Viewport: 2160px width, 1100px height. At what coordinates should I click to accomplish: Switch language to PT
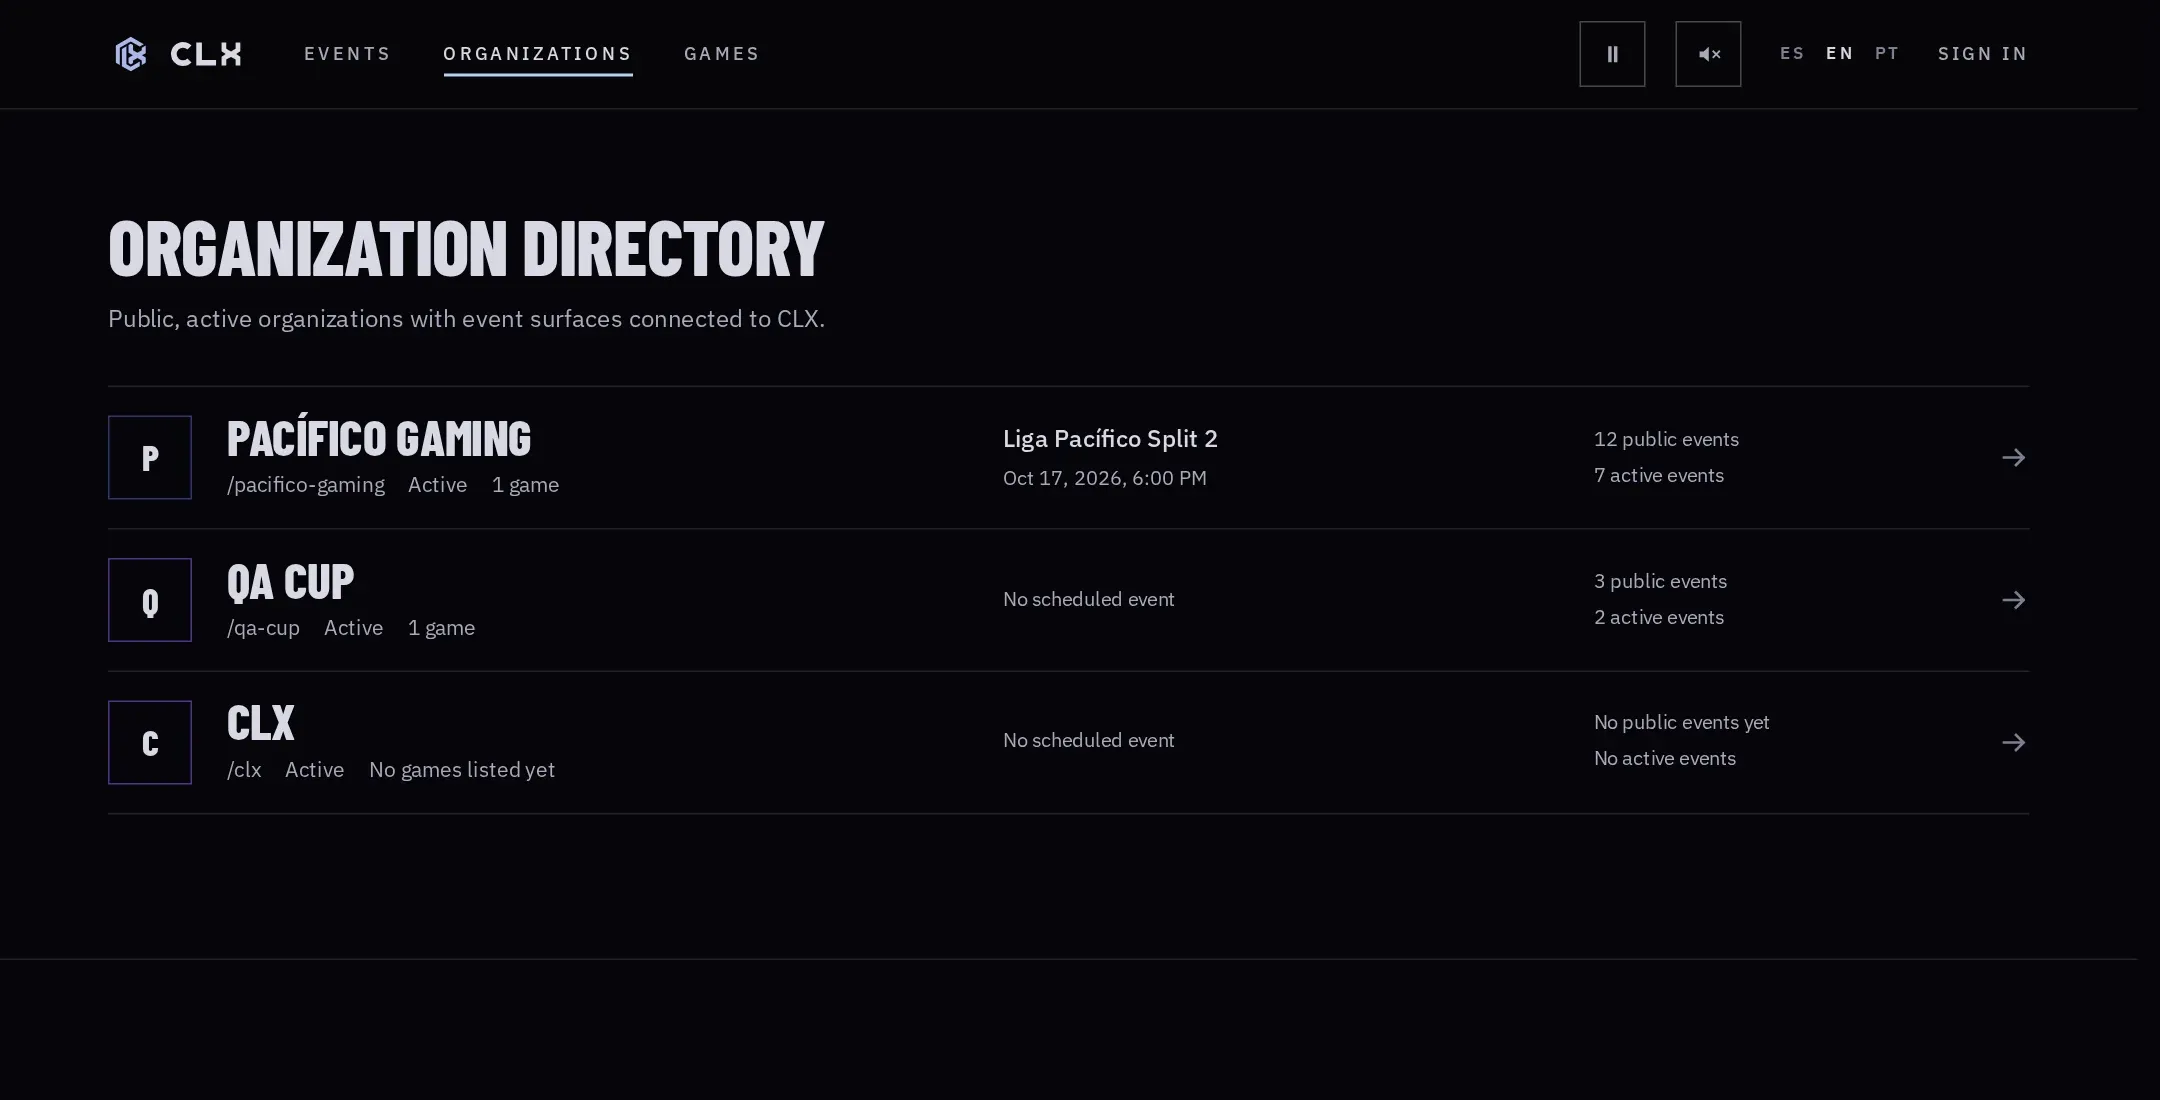tap(1887, 54)
